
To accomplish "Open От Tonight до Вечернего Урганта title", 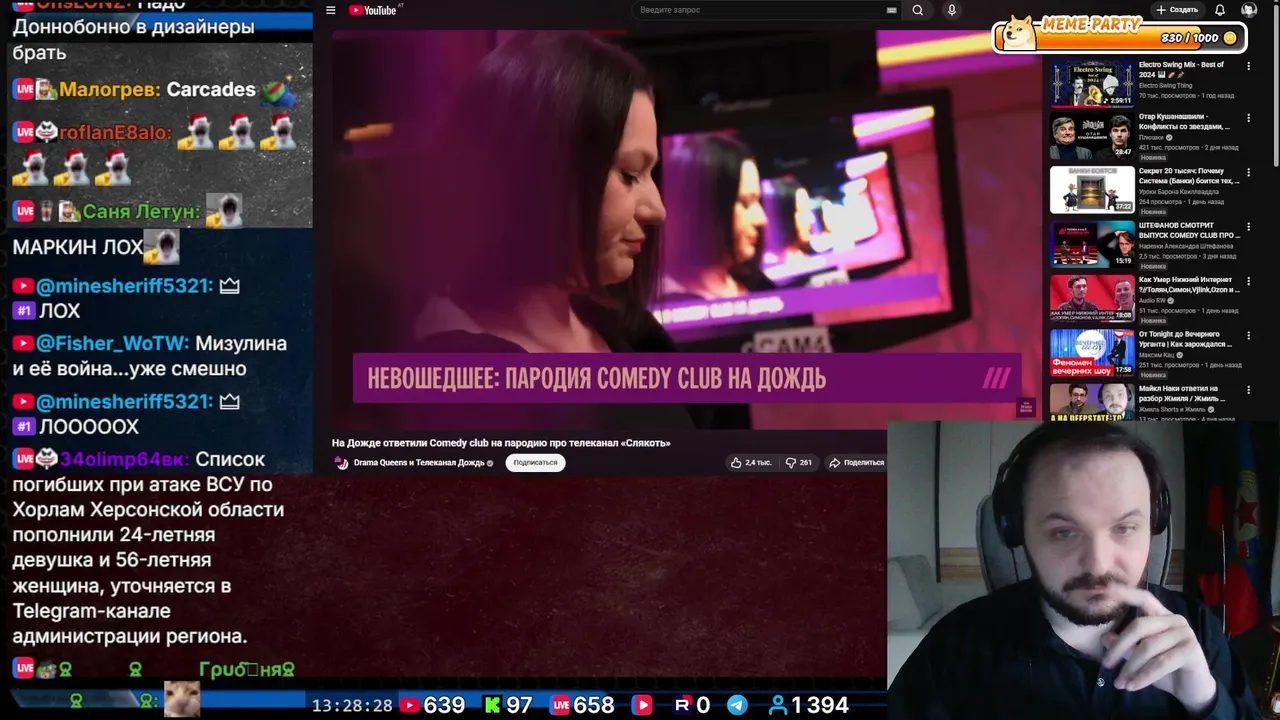I will 1186,339.
